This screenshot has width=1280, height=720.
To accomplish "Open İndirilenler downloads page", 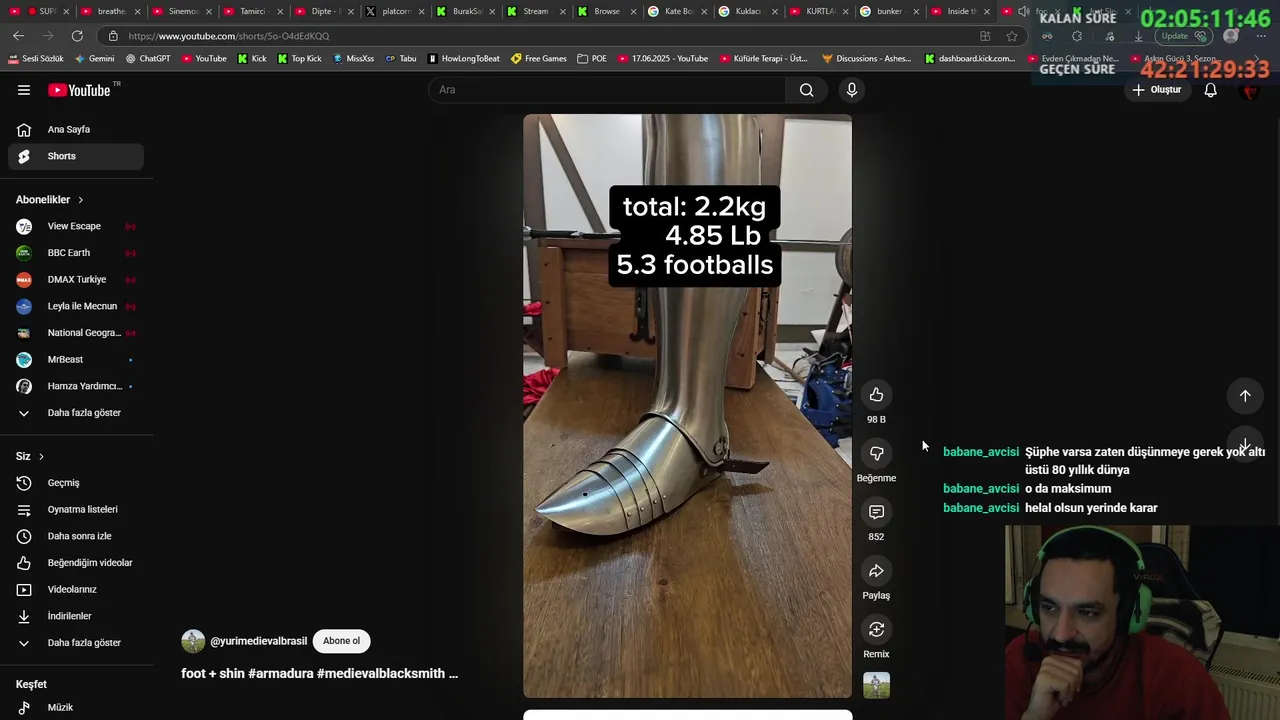I will tap(76, 616).
